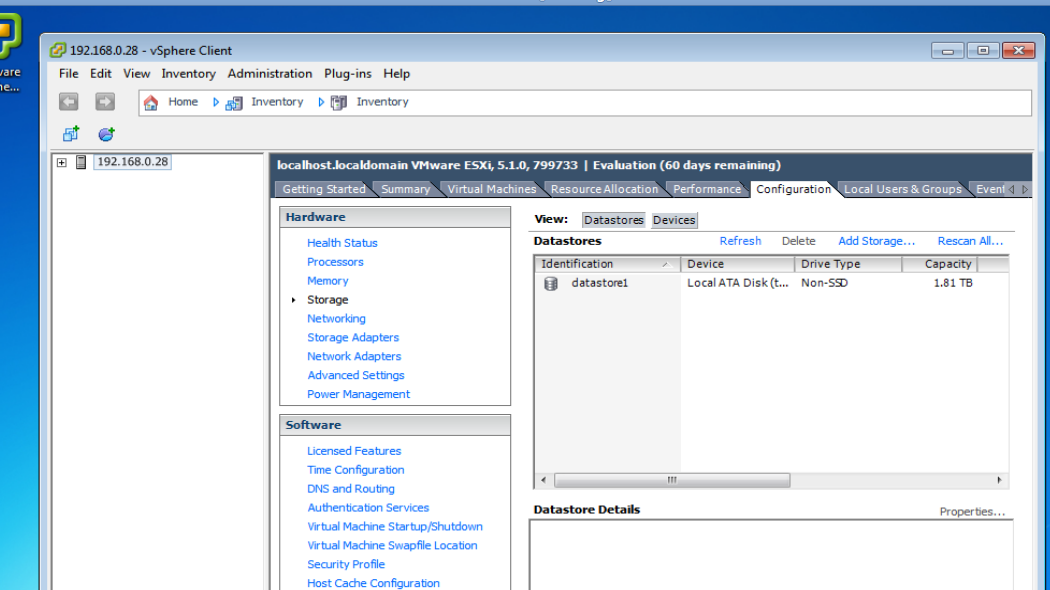Open Networking under Hardware
Image resolution: width=1050 pixels, height=590 pixels.
coord(336,318)
